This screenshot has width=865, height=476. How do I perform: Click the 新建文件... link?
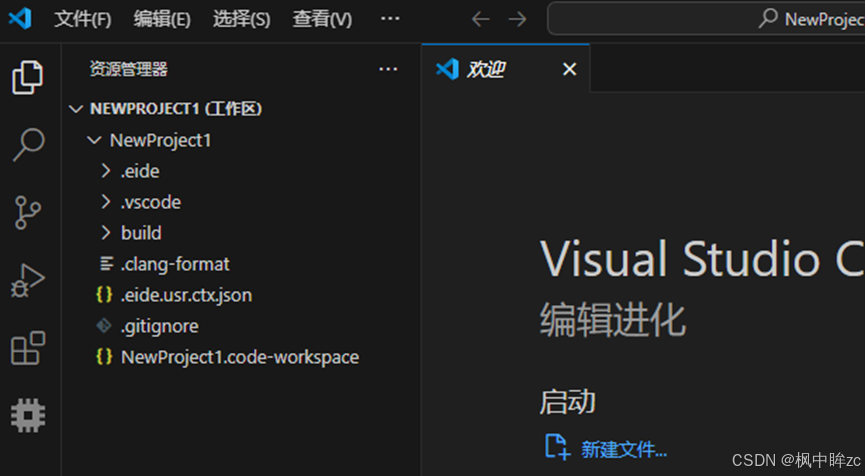(x=624, y=449)
